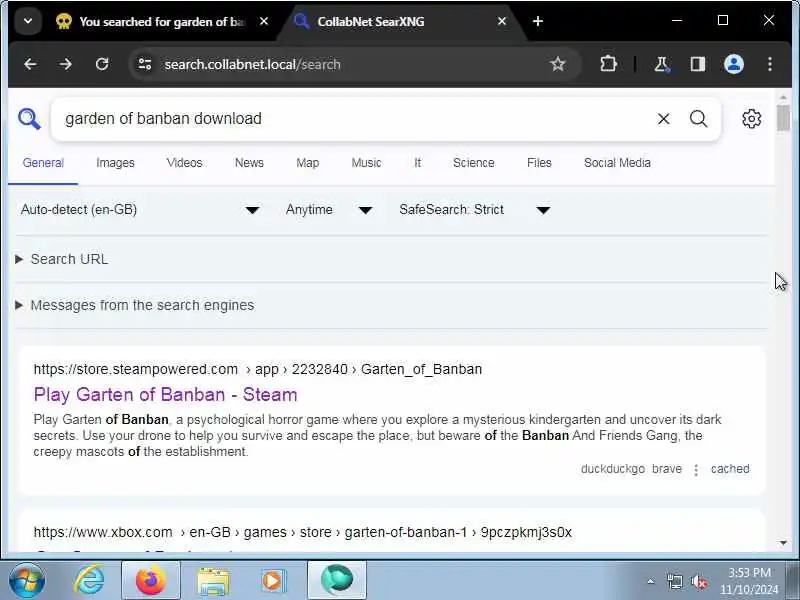This screenshot has height=600, width=800.
Task: Select the General category tab
Action: (x=43, y=163)
